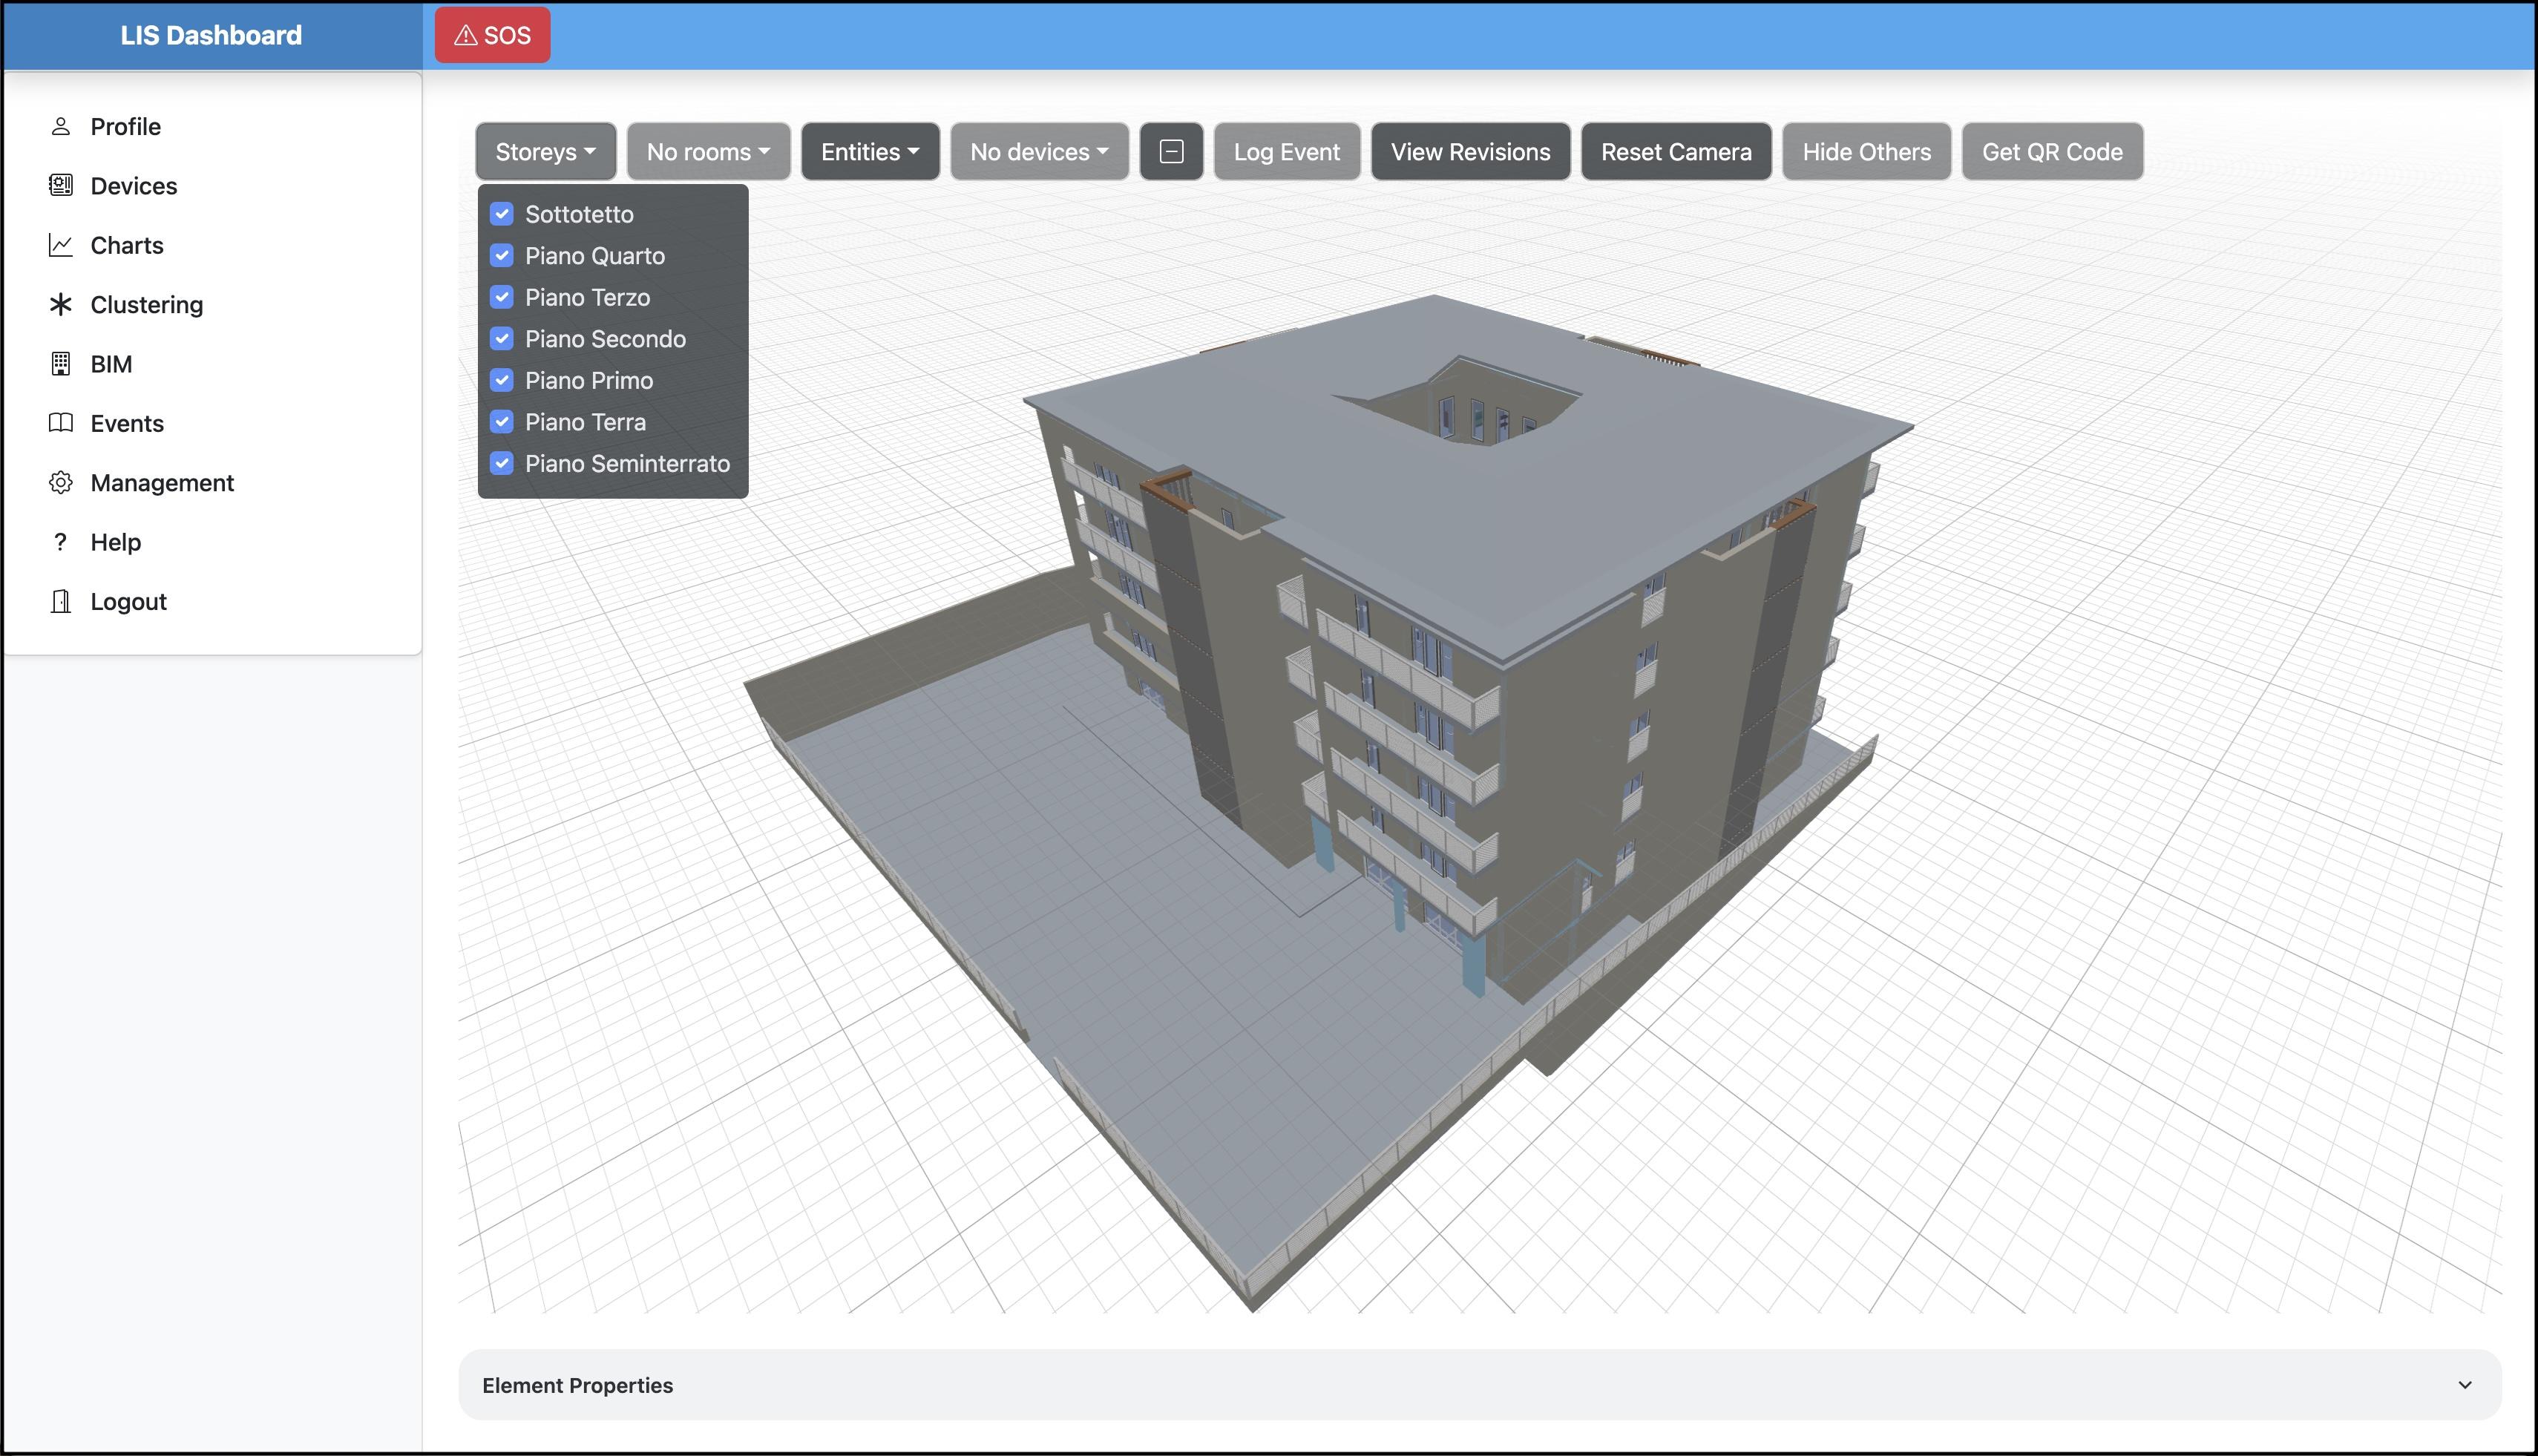2538x1456 pixels.
Task: Uncheck the Piano Quarto checkbox
Action: pyautogui.click(x=502, y=255)
